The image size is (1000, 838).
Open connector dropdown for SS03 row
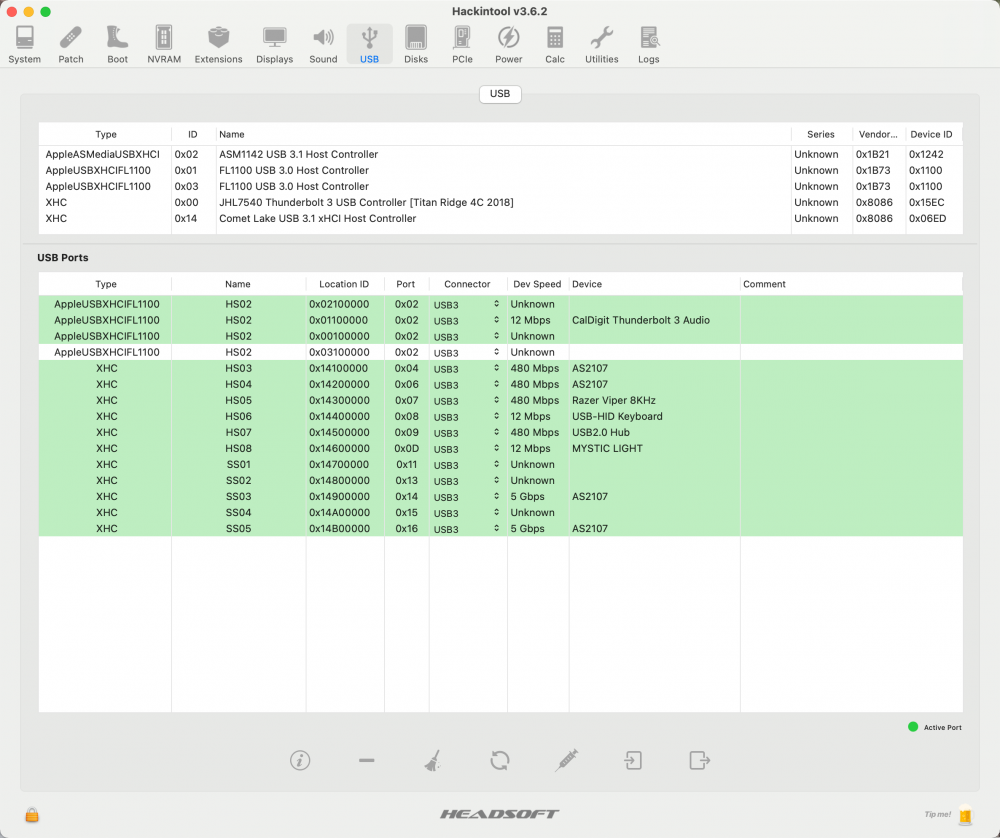click(467, 497)
